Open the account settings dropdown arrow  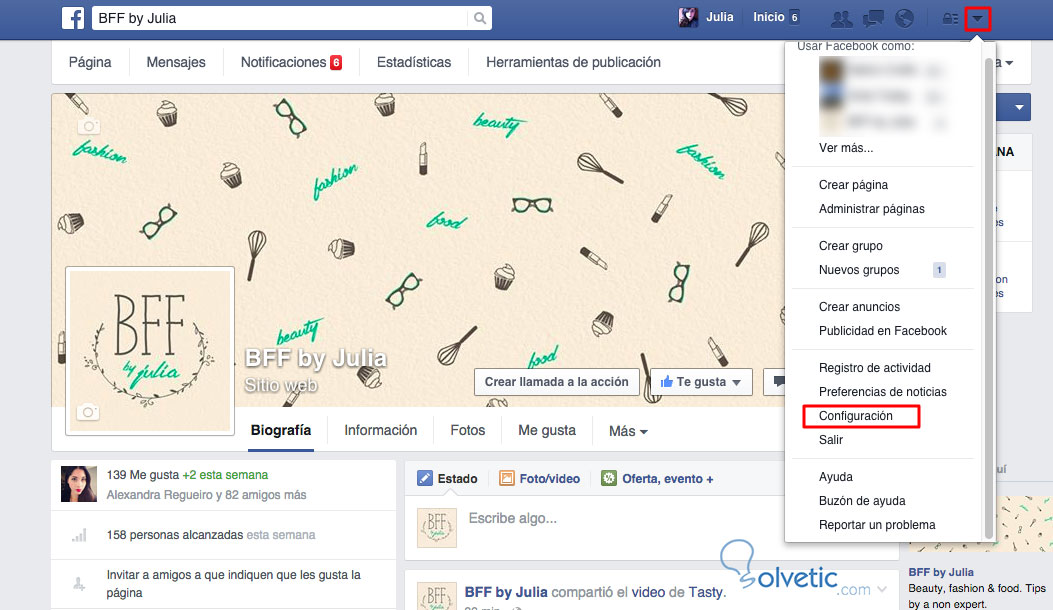pos(978,17)
